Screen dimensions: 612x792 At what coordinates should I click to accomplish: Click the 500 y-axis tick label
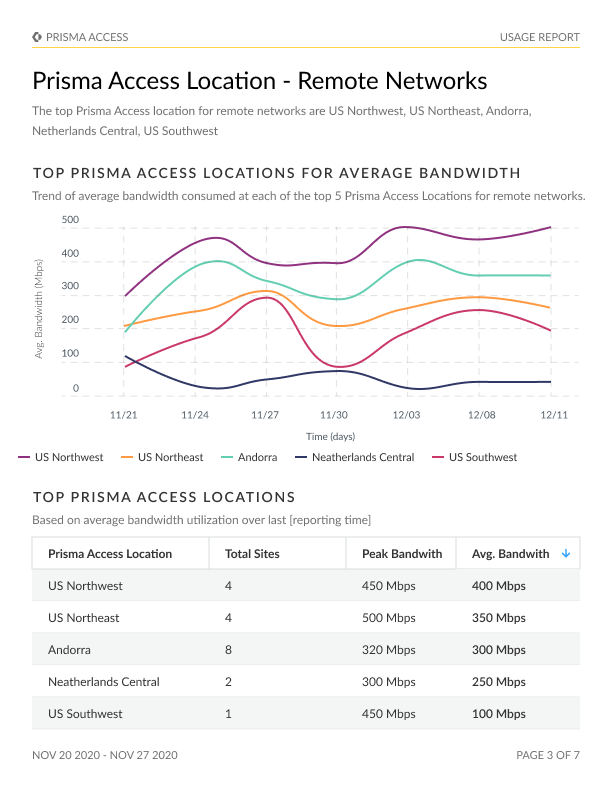pyautogui.click(x=70, y=220)
